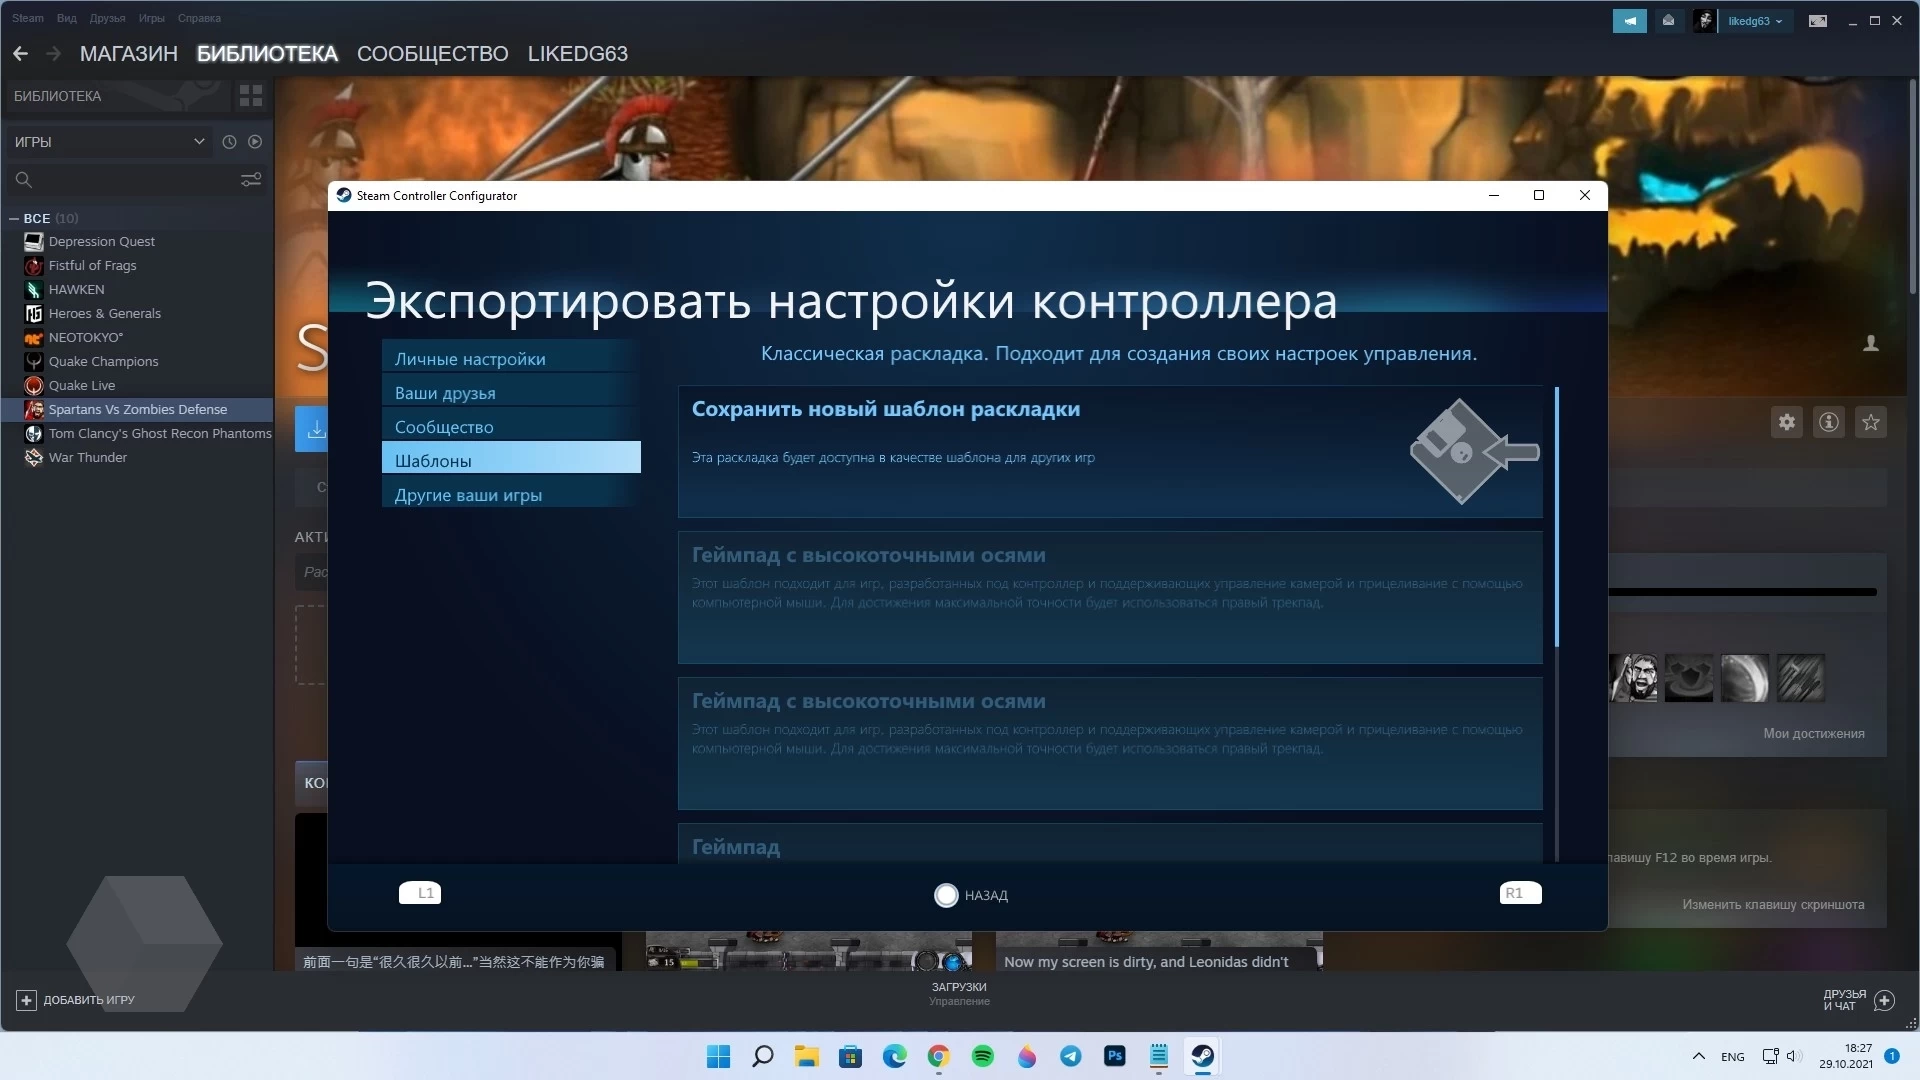Click the ready-to-play filter icon
The height and width of the screenshot is (1080, 1920).
[255, 142]
